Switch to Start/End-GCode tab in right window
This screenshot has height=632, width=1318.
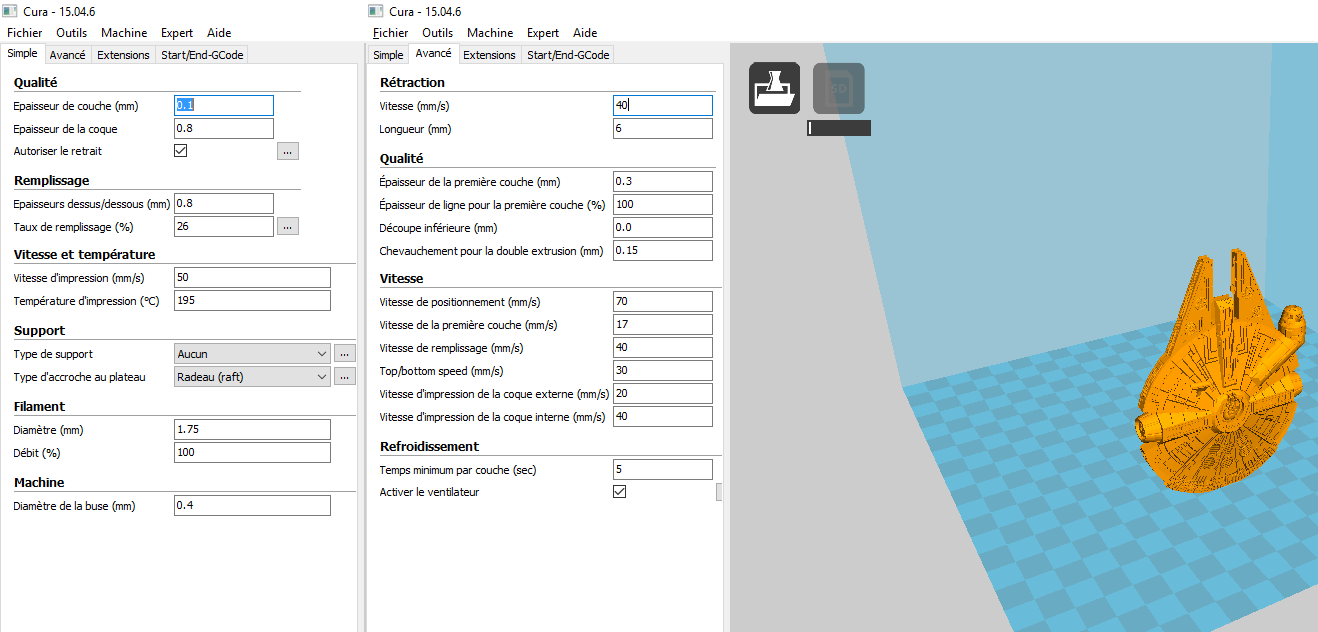568,55
